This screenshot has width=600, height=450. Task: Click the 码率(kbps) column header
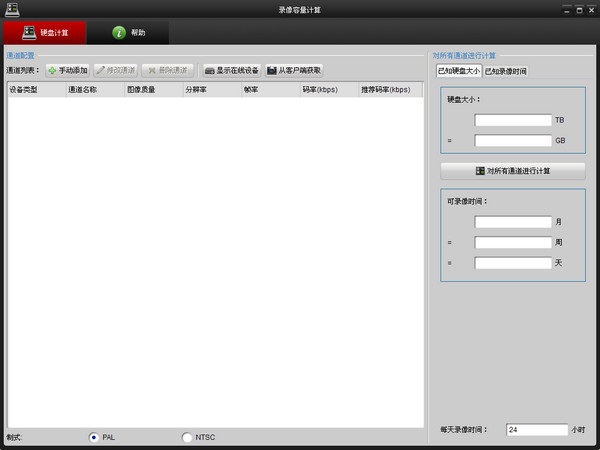click(329, 90)
